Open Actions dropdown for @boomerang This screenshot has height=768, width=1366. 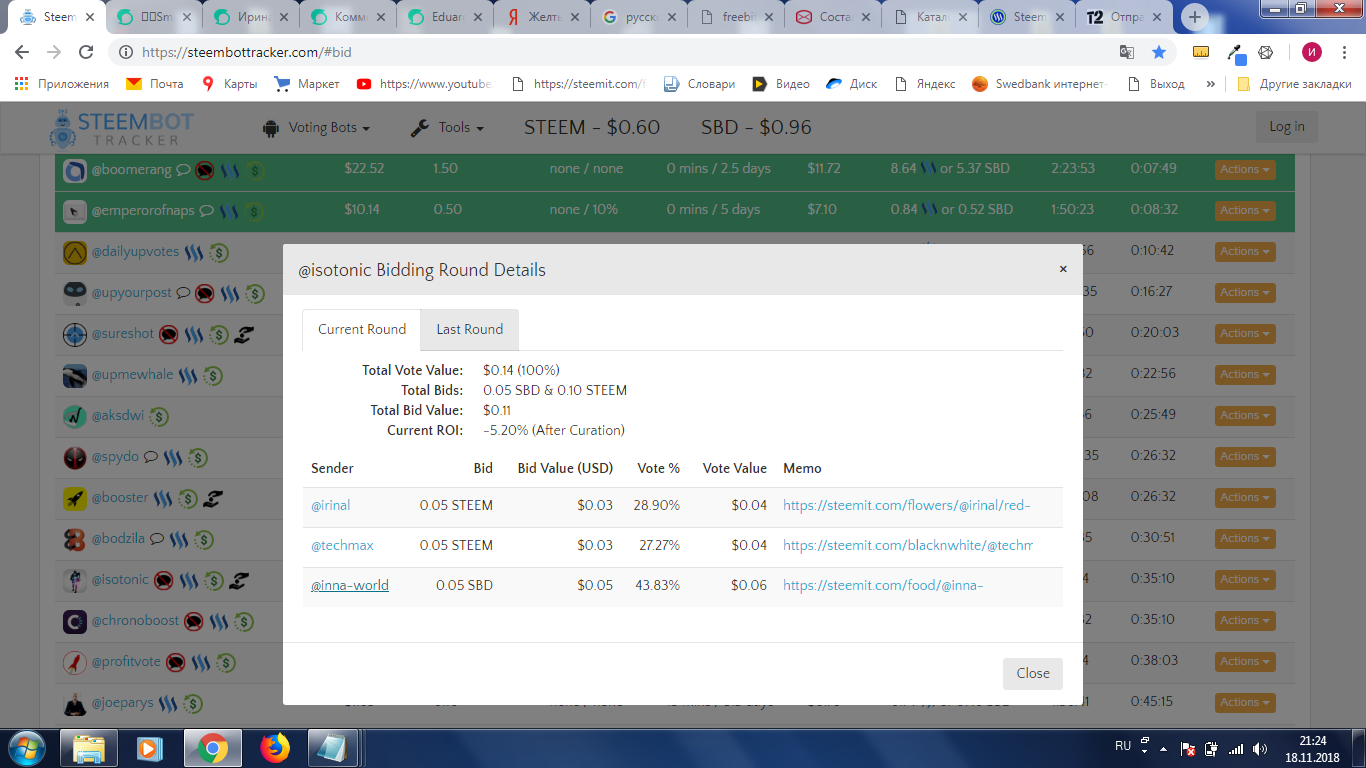click(1245, 169)
